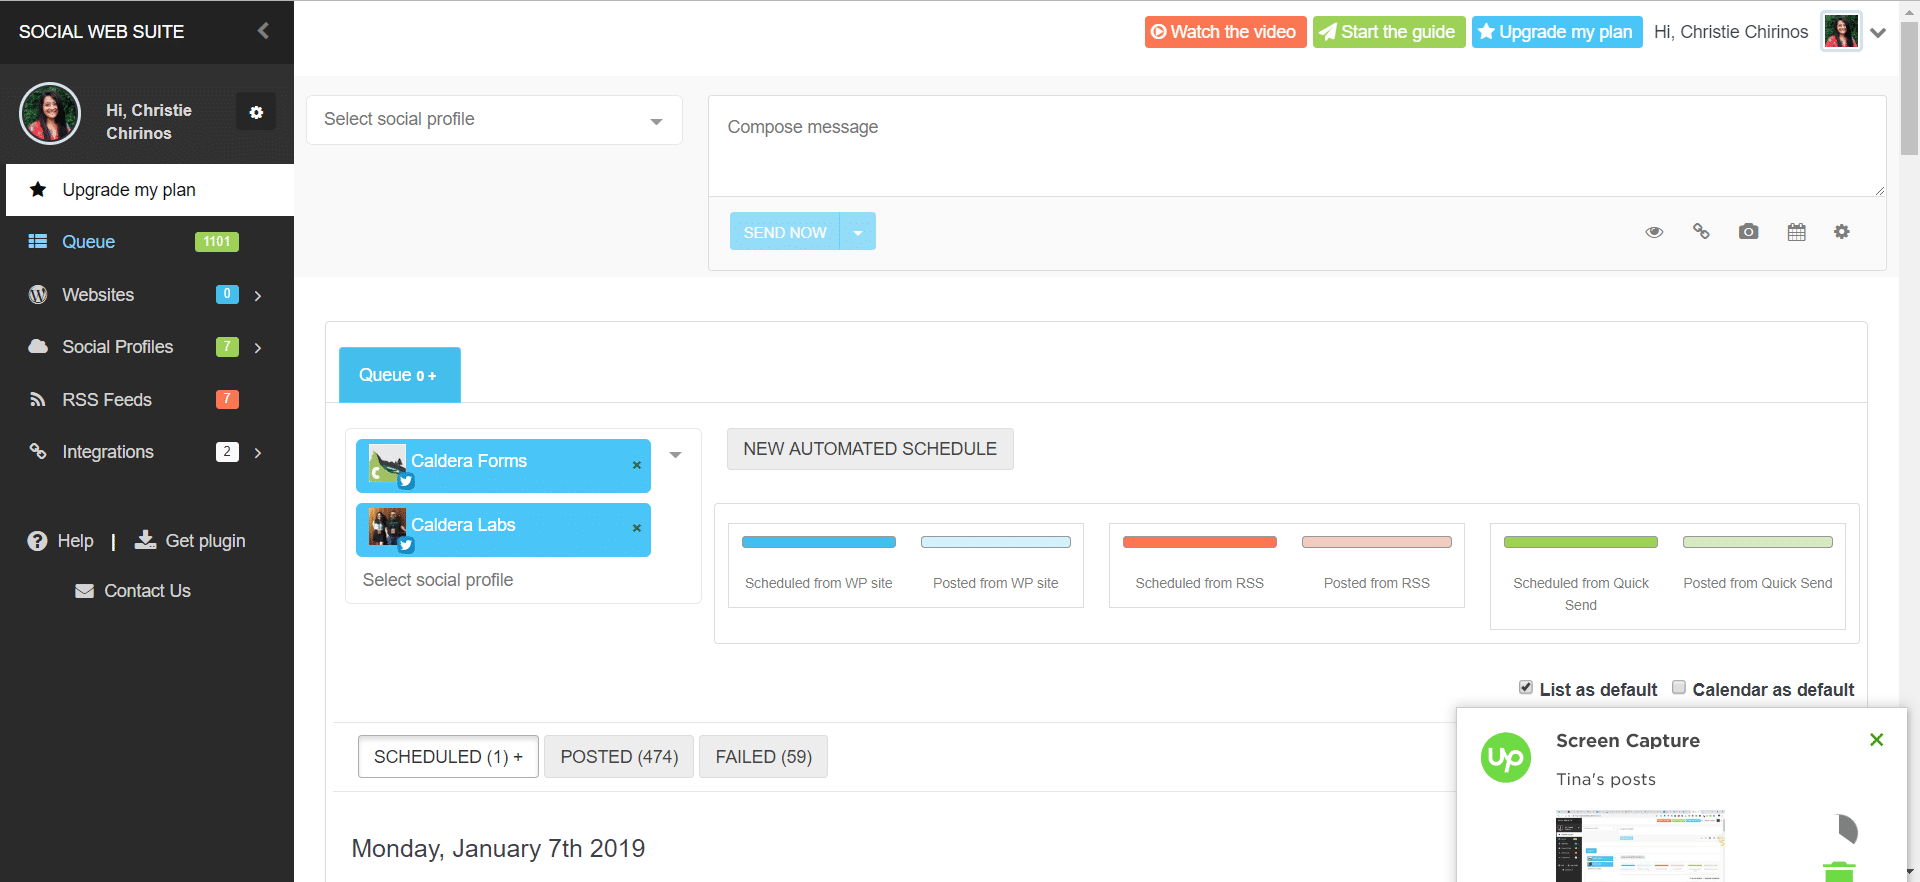Image resolution: width=1920 pixels, height=882 pixels.
Task: Expand the user menu chevron at top right
Action: pyautogui.click(x=1878, y=32)
